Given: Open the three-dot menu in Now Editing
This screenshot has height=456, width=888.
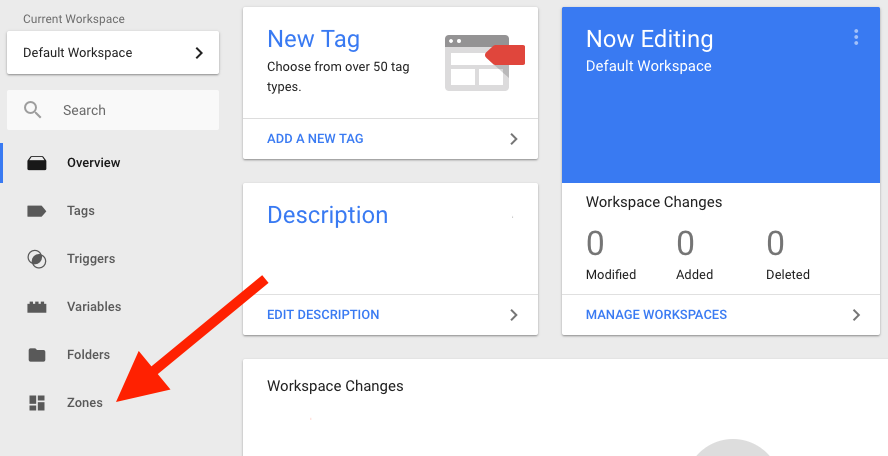Looking at the screenshot, I should (855, 38).
